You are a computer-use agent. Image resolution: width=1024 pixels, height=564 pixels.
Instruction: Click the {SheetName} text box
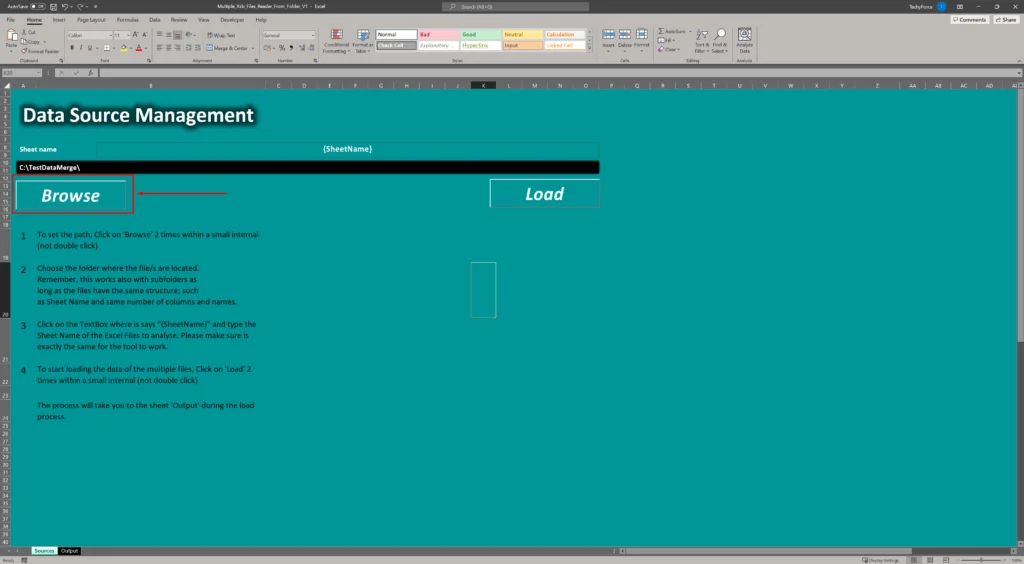coord(347,149)
